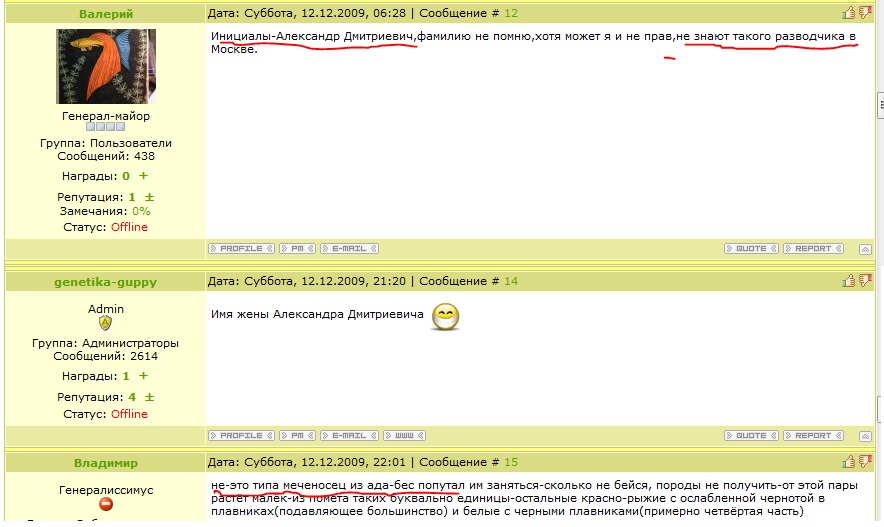Give thumbs up to message 12
The width and height of the screenshot is (884, 527).
[849, 12]
